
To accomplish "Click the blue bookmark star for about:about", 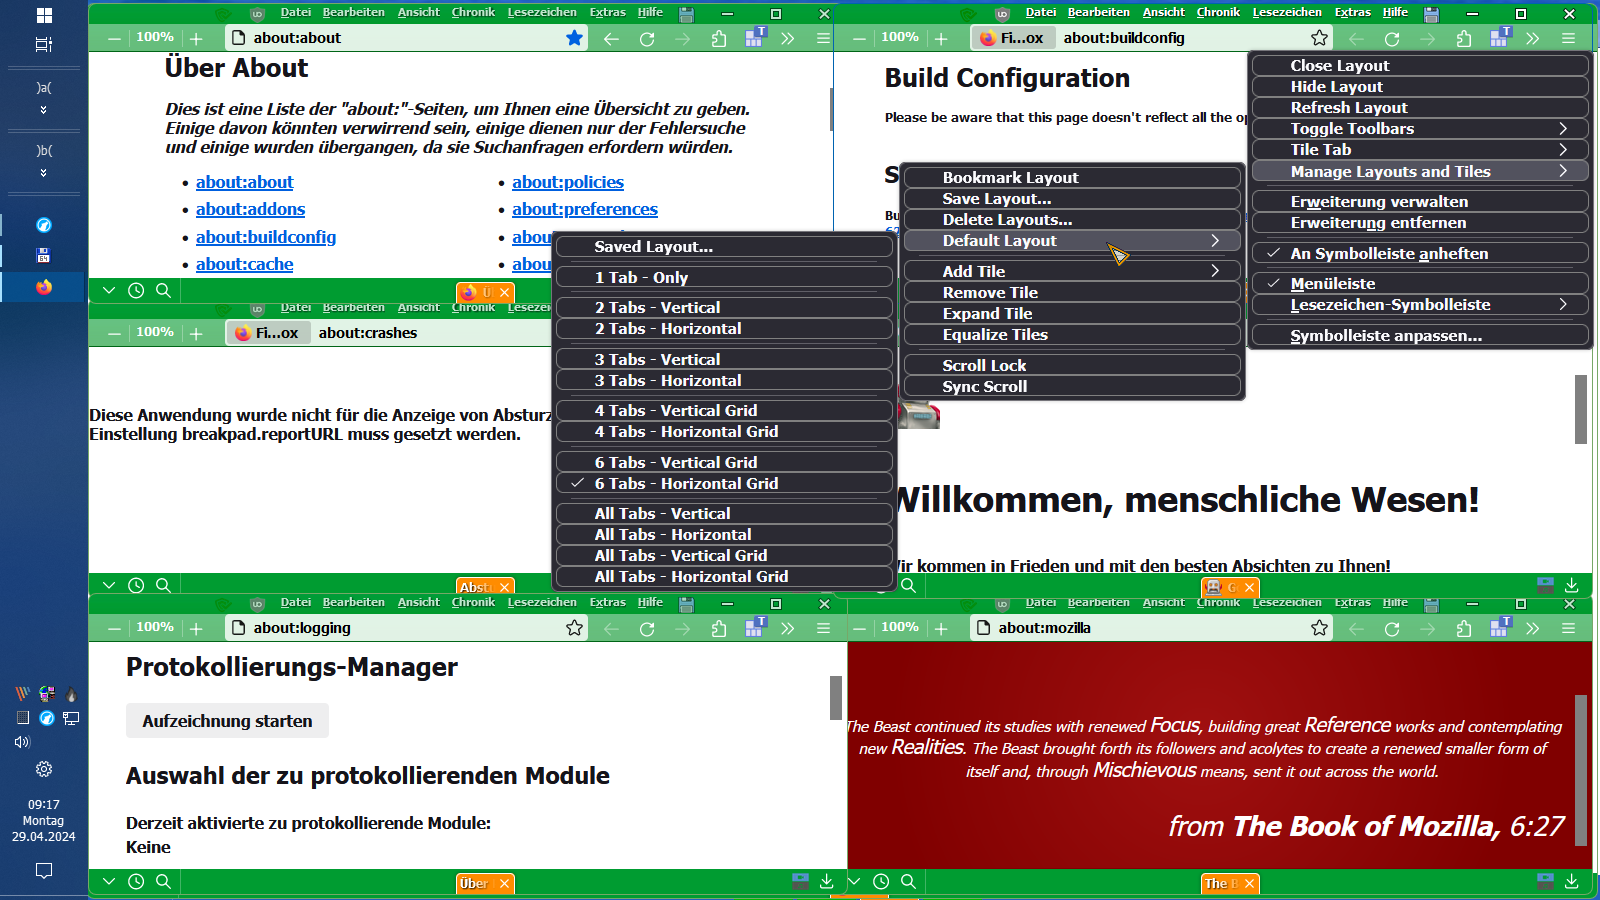I will pos(574,38).
